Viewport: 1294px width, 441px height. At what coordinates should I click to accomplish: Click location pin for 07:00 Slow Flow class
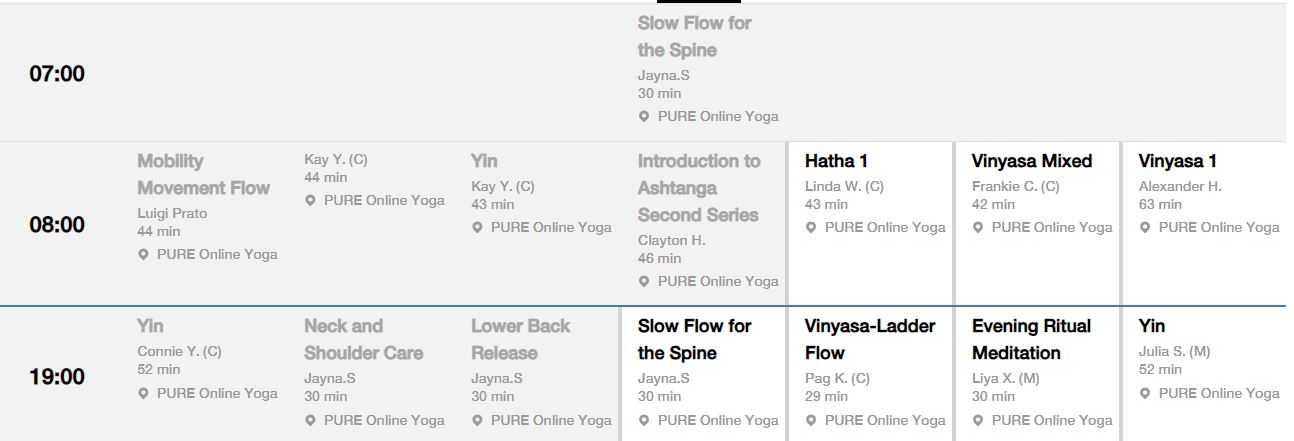coord(645,117)
